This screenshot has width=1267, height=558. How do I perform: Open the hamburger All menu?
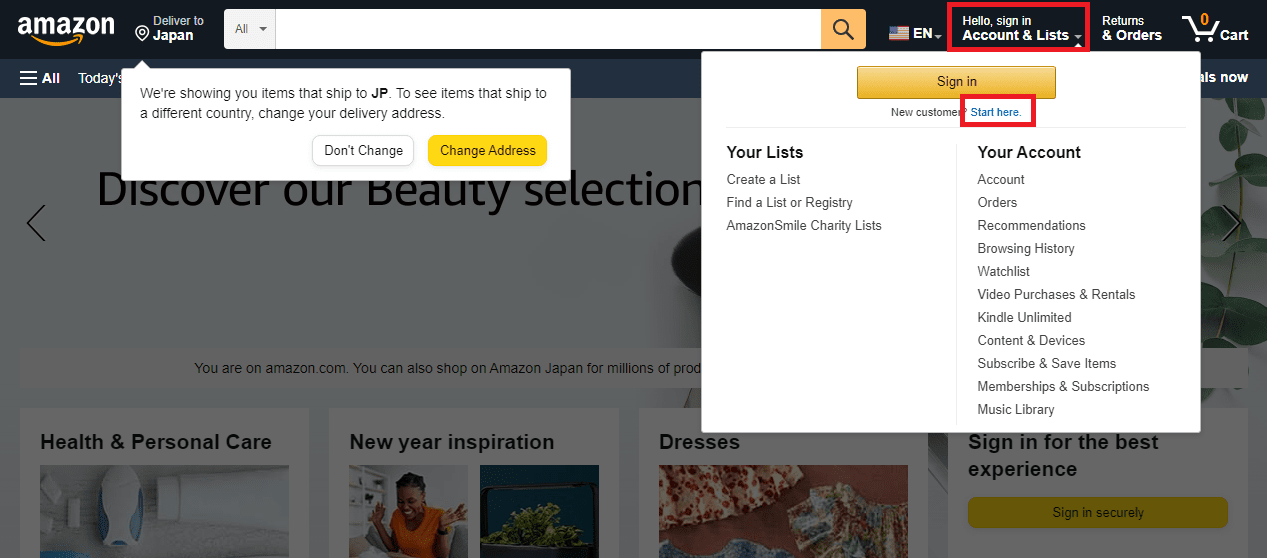point(40,78)
